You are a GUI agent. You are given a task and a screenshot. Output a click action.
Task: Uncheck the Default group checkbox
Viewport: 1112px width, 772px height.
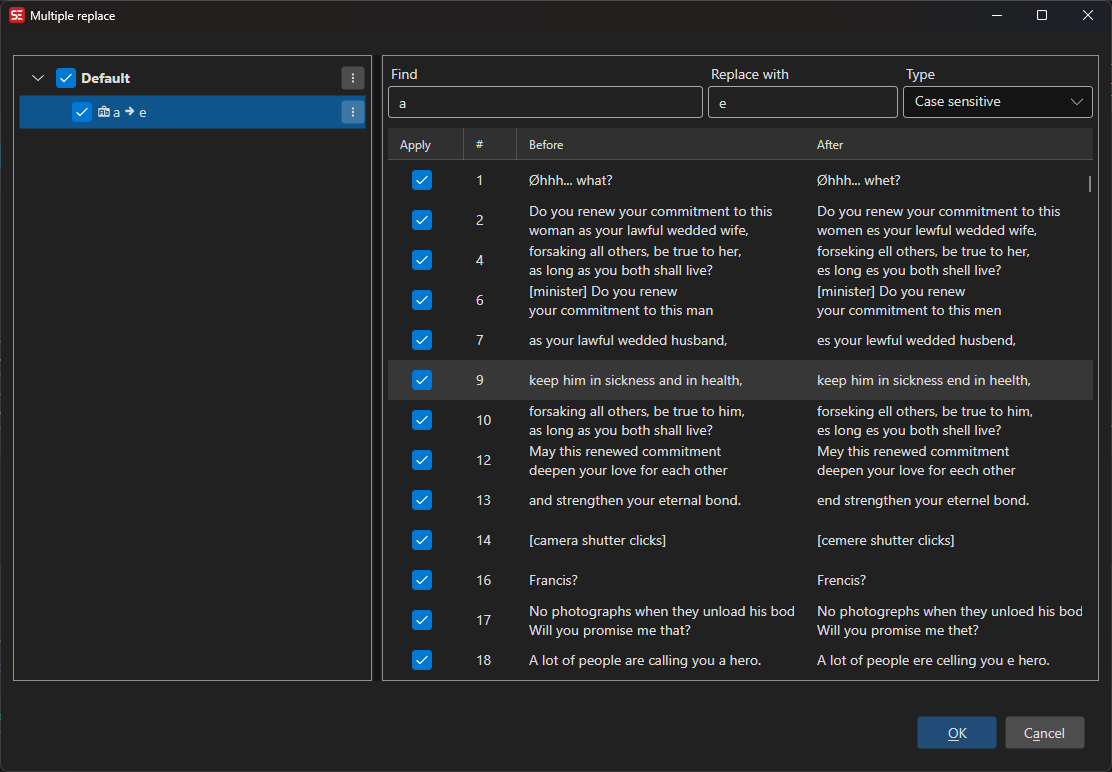pyautogui.click(x=66, y=78)
